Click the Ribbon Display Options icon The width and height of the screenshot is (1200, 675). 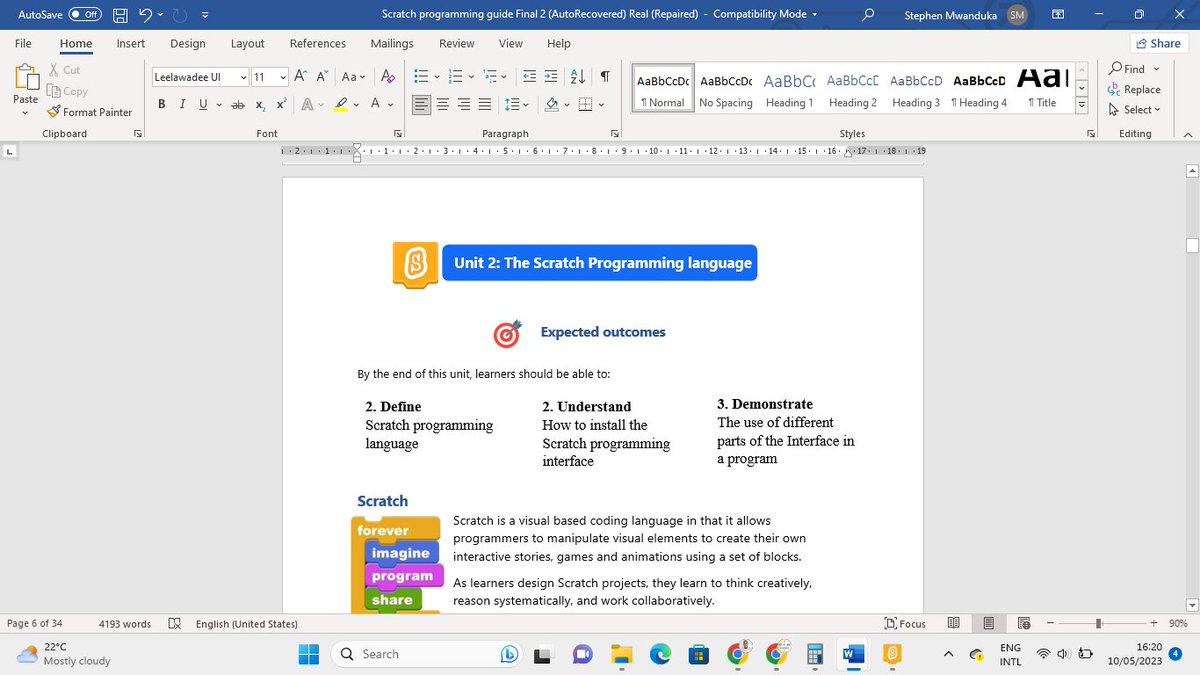1058,15
